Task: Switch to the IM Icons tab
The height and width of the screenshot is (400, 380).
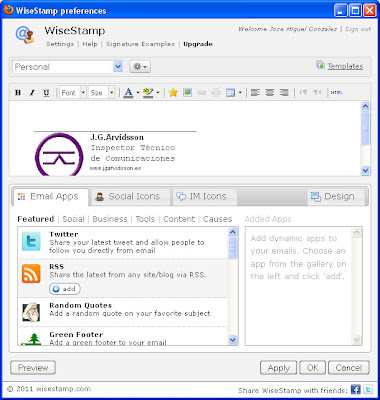Action: pyautogui.click(x=205, y=197)
